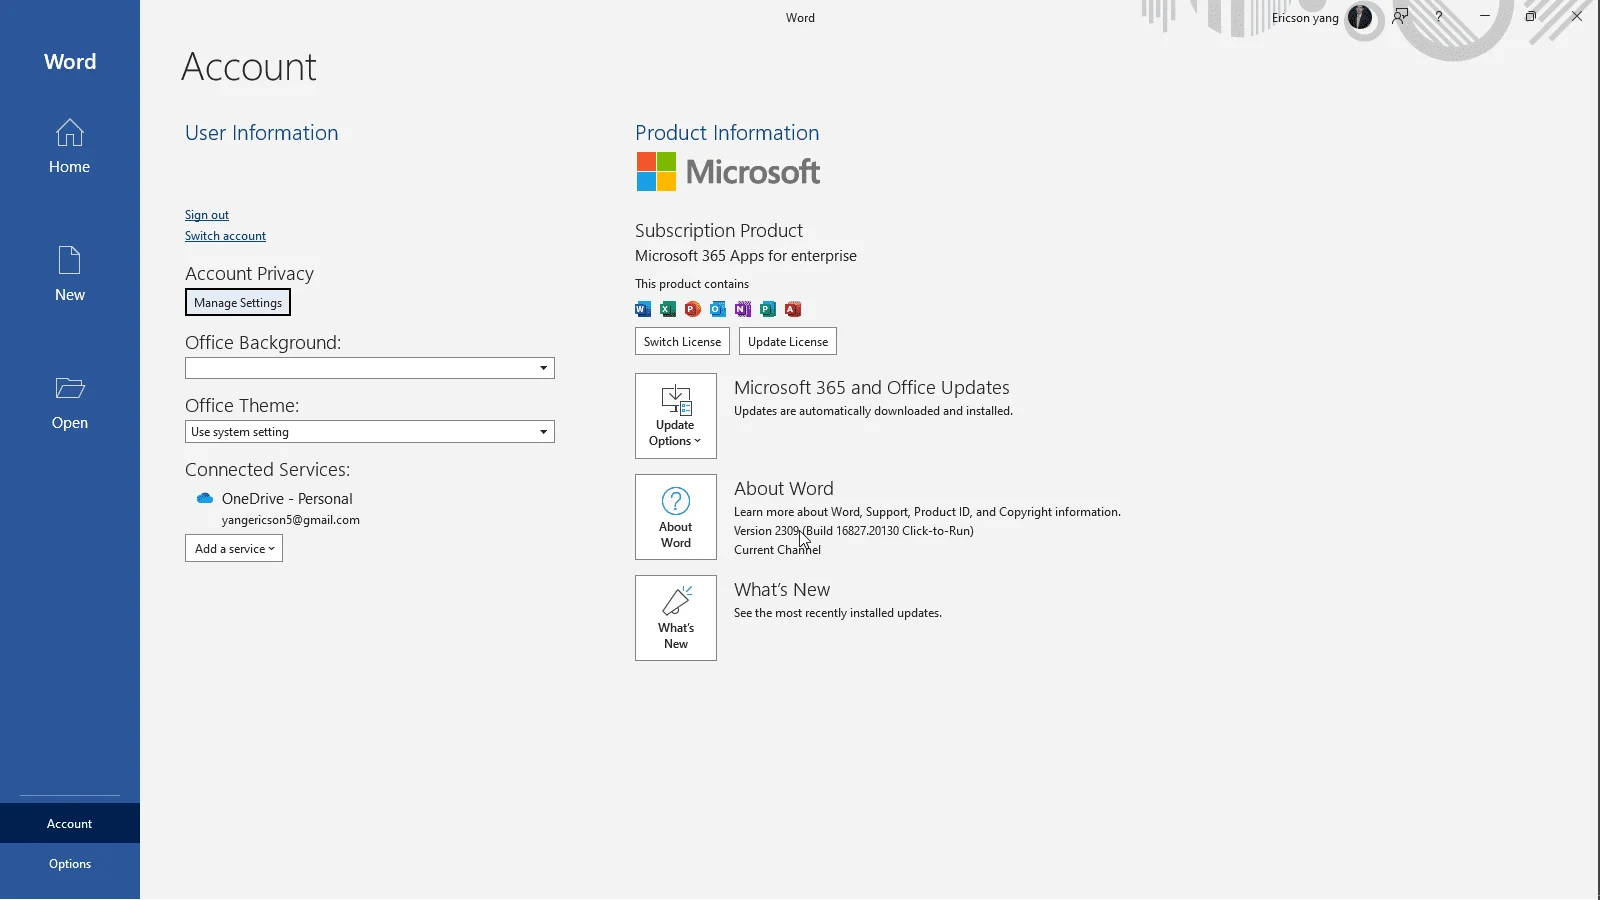Open Options from the sidebar
The image size is (1600, 900).
(70, 864)
